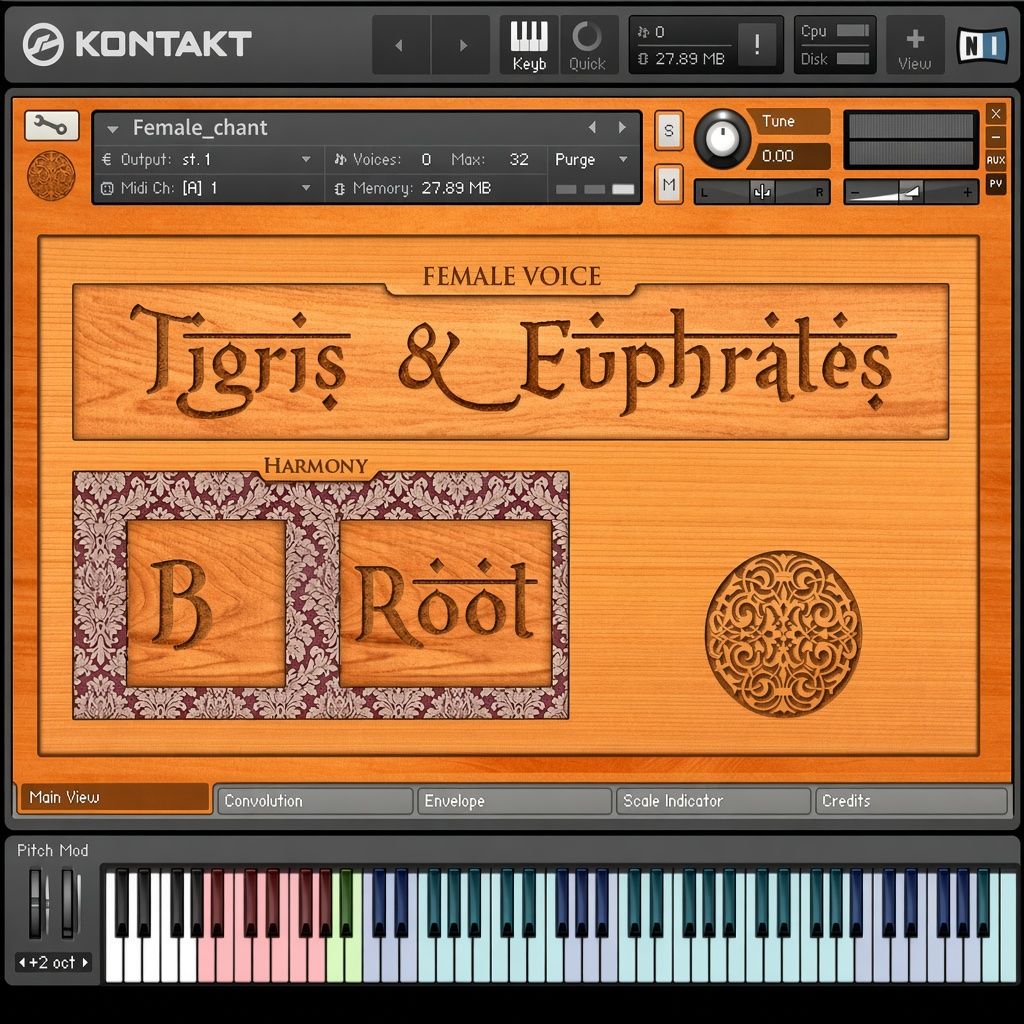Viewport: 1024px width, 1024px height.
Task: Solo the instrument with S button
Action: point(668,130)
